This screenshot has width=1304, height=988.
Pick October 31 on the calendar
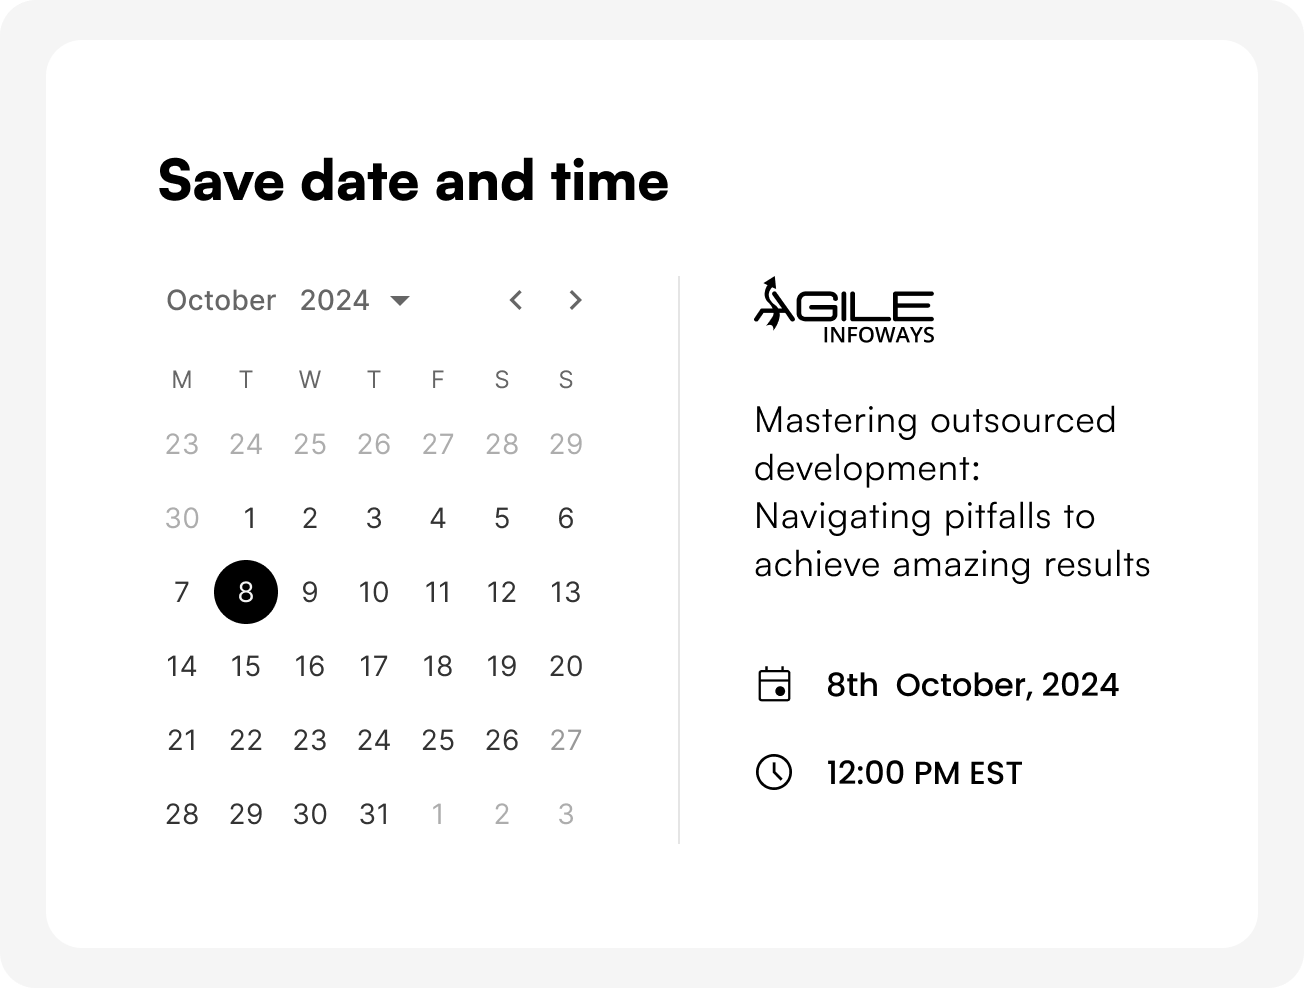tap(374, 814)
